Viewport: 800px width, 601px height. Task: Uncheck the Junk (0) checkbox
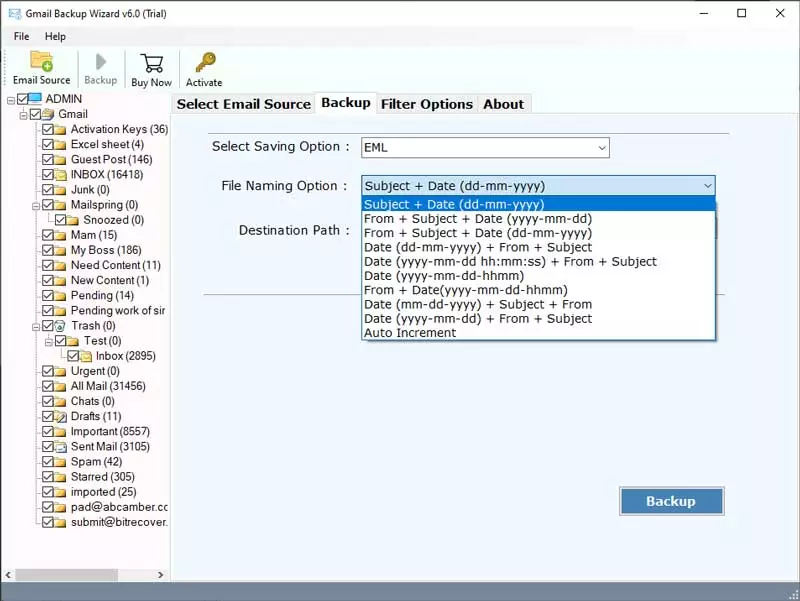click(x=48, y=190)
